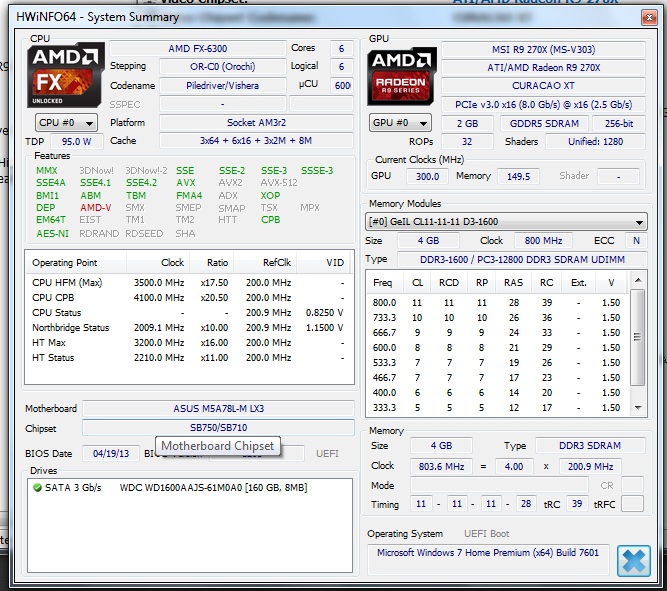Click the memory timings scrollbar thumb
The height and width of the screenshot is (591, 667).
coord(637,337)
